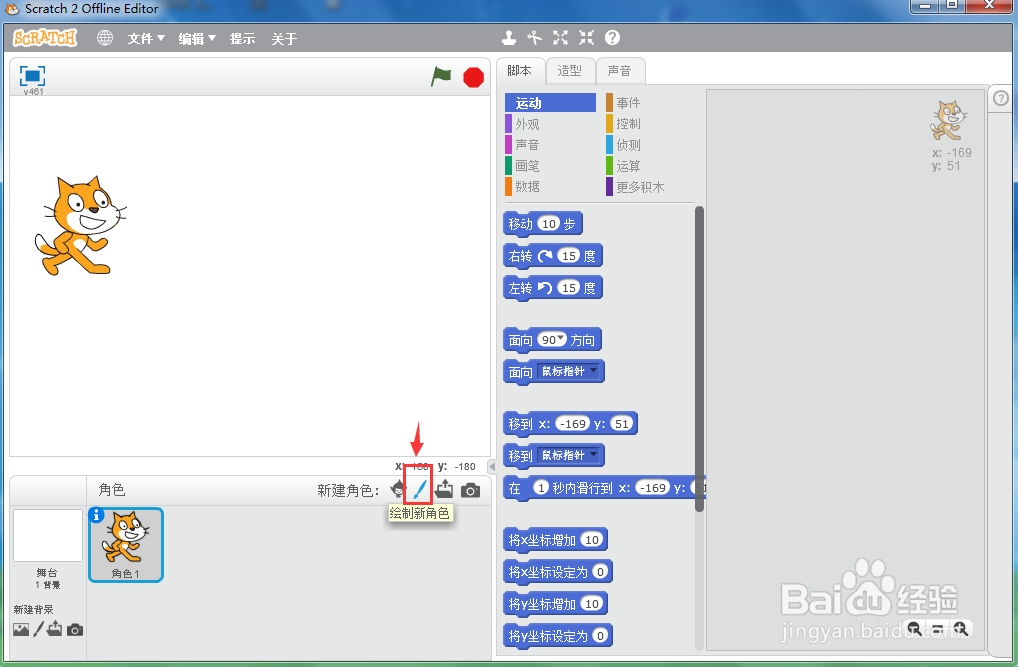Switch to the 造型 tab
The image size is (1018, 667).
[x=570, y=71]
